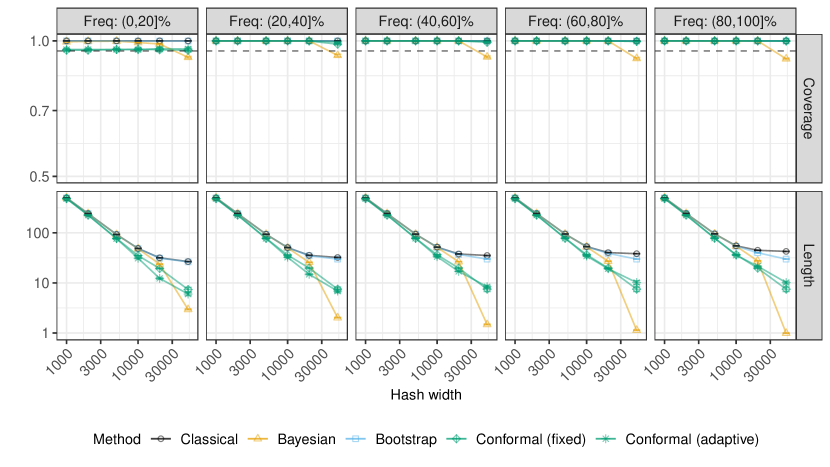Click the Conformal (fixed) legend marker
This screenshot has height=467, width=830.
(463, 439)
